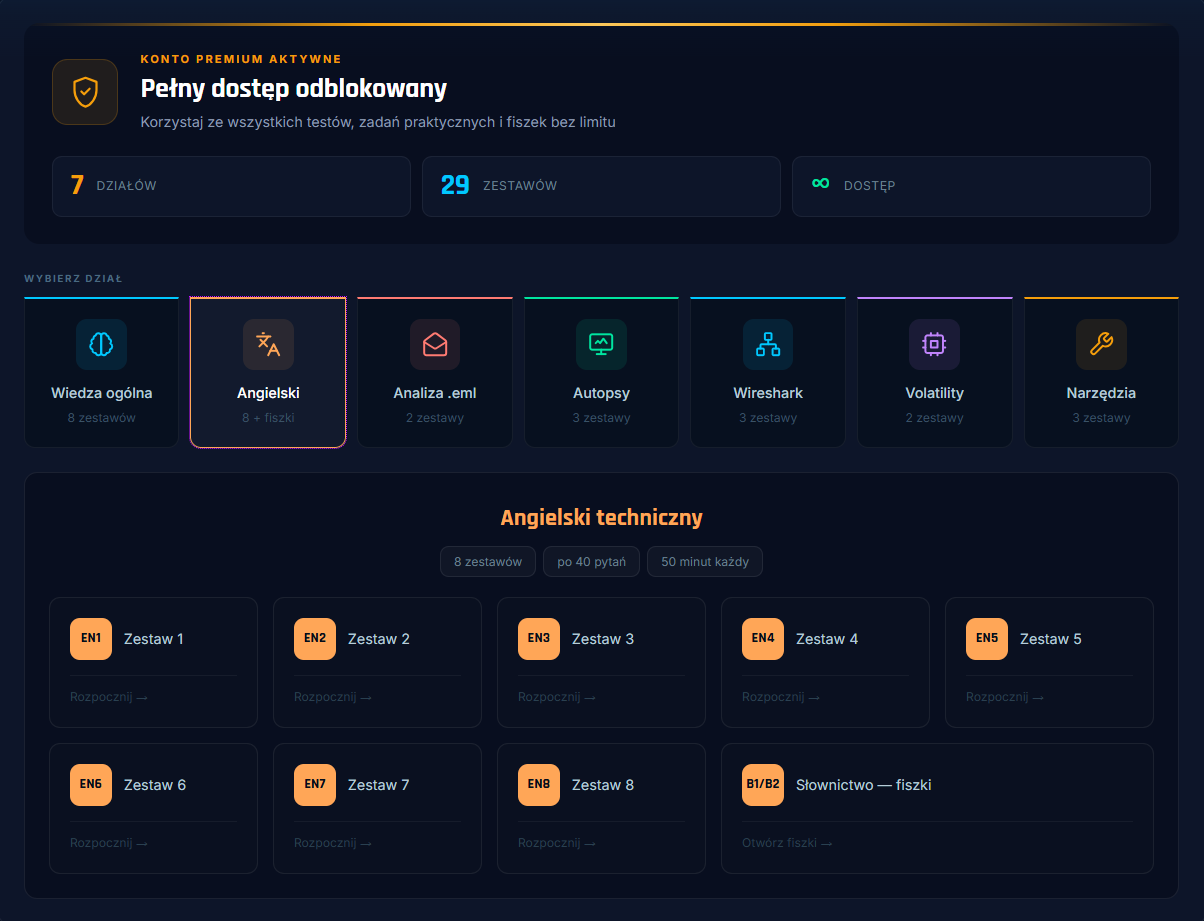This screenshot has height=921, width=1204.
Task: Click the brain icon for Wiedza ogólna
Action: [101, 344]
